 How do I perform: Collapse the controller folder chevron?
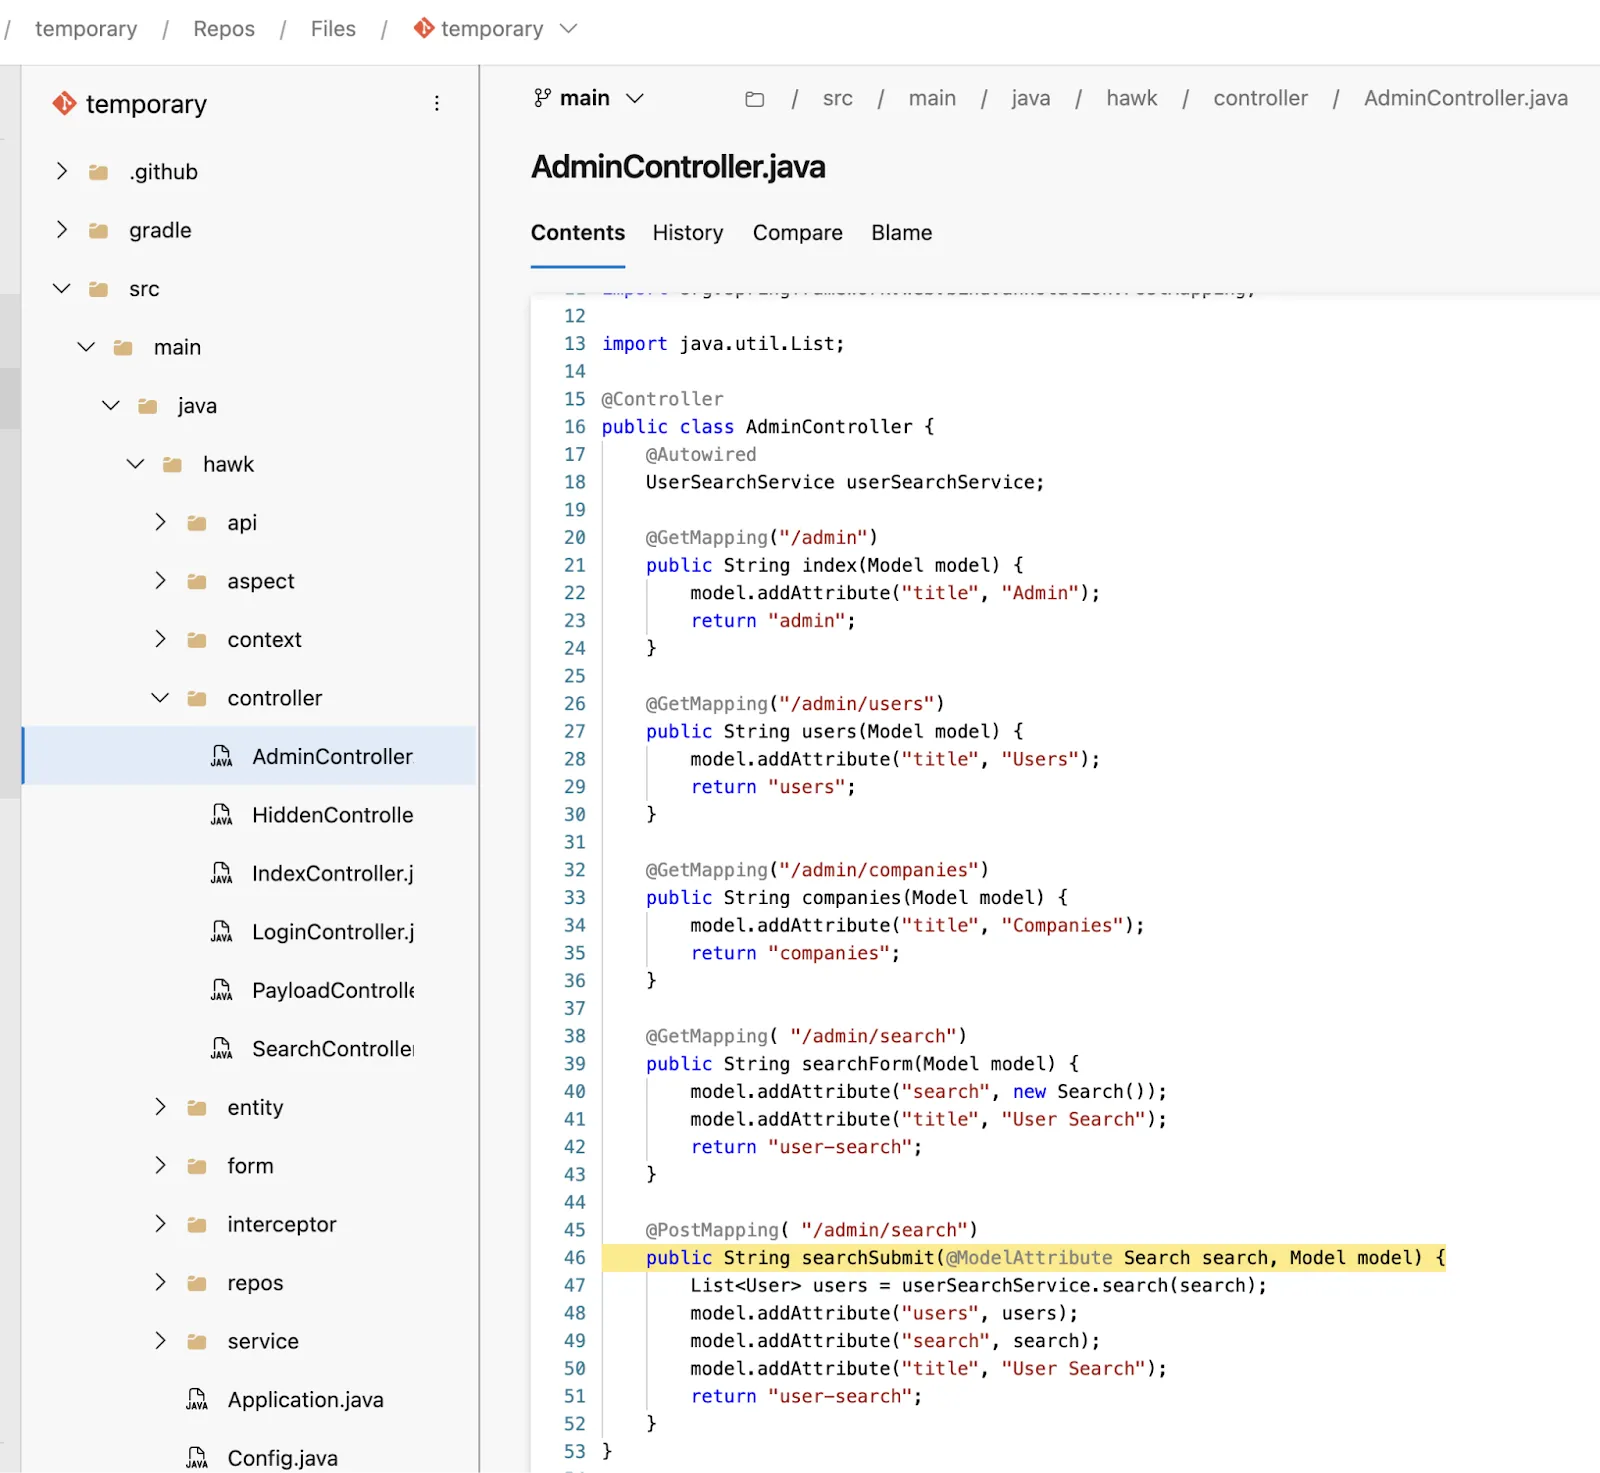coord(160,698)
